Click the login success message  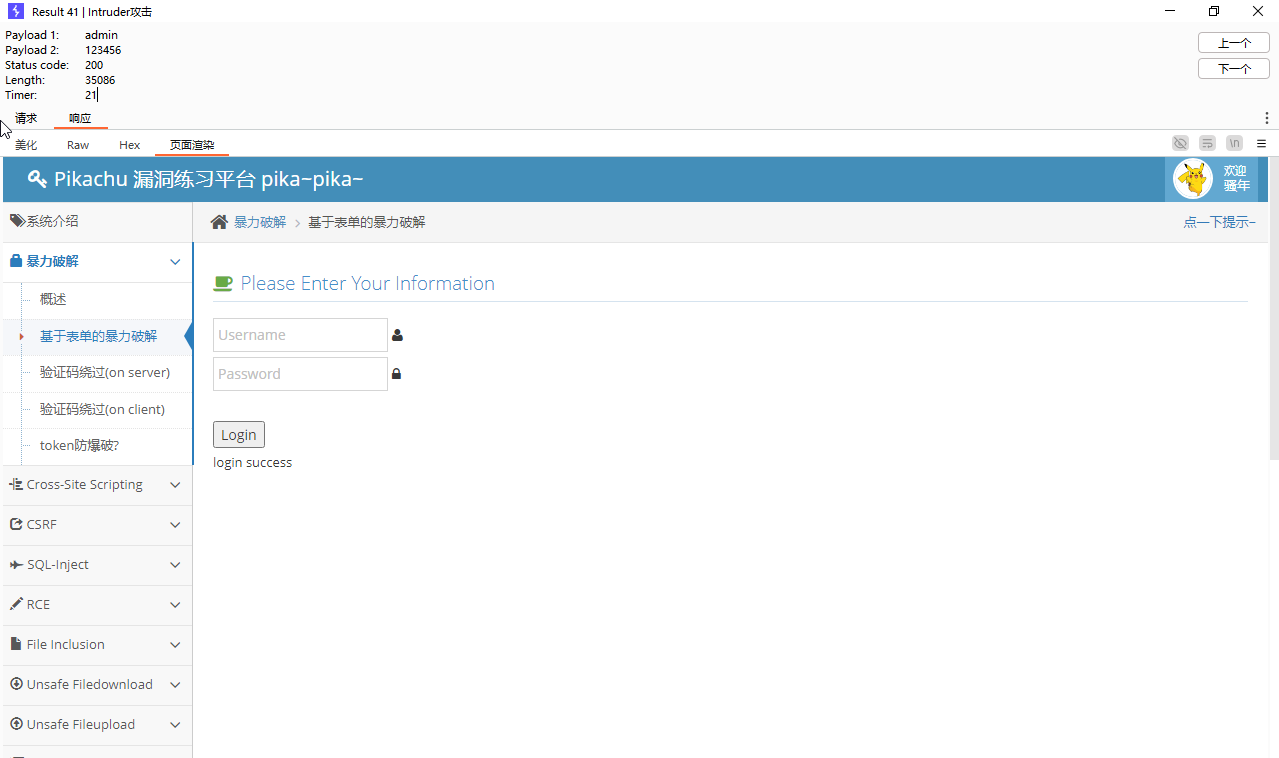253,462
